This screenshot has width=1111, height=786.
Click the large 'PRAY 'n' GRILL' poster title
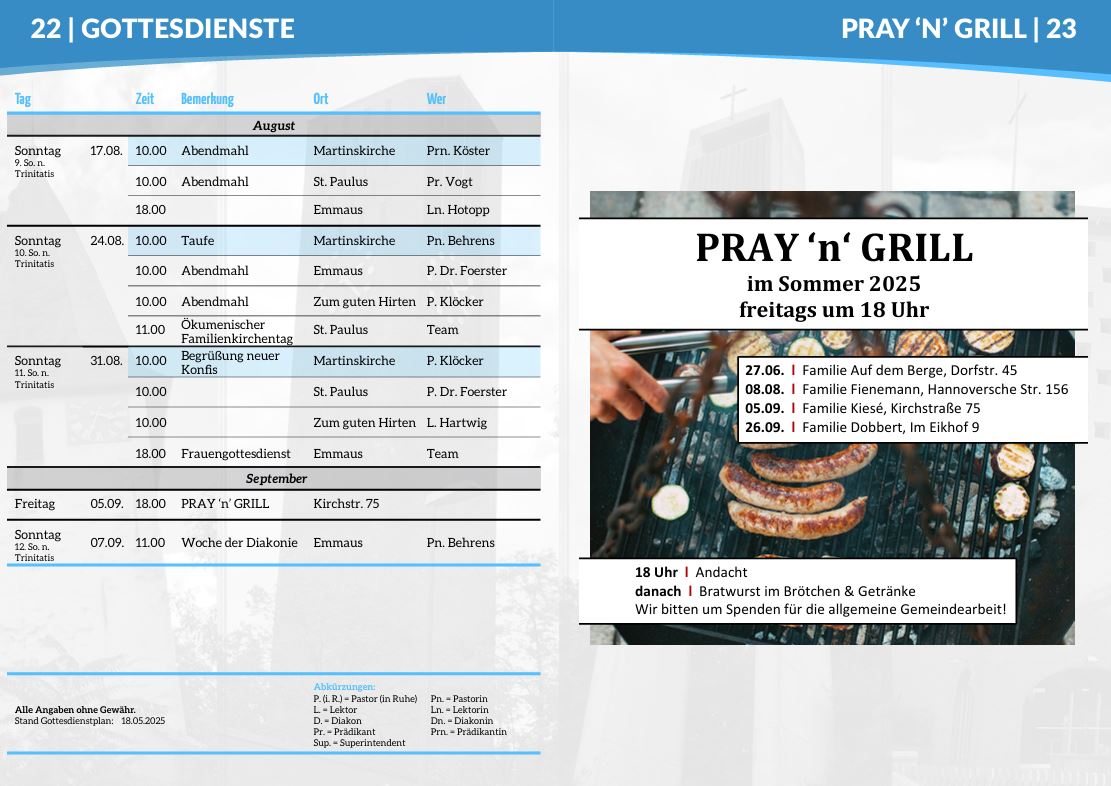[834, 247]
